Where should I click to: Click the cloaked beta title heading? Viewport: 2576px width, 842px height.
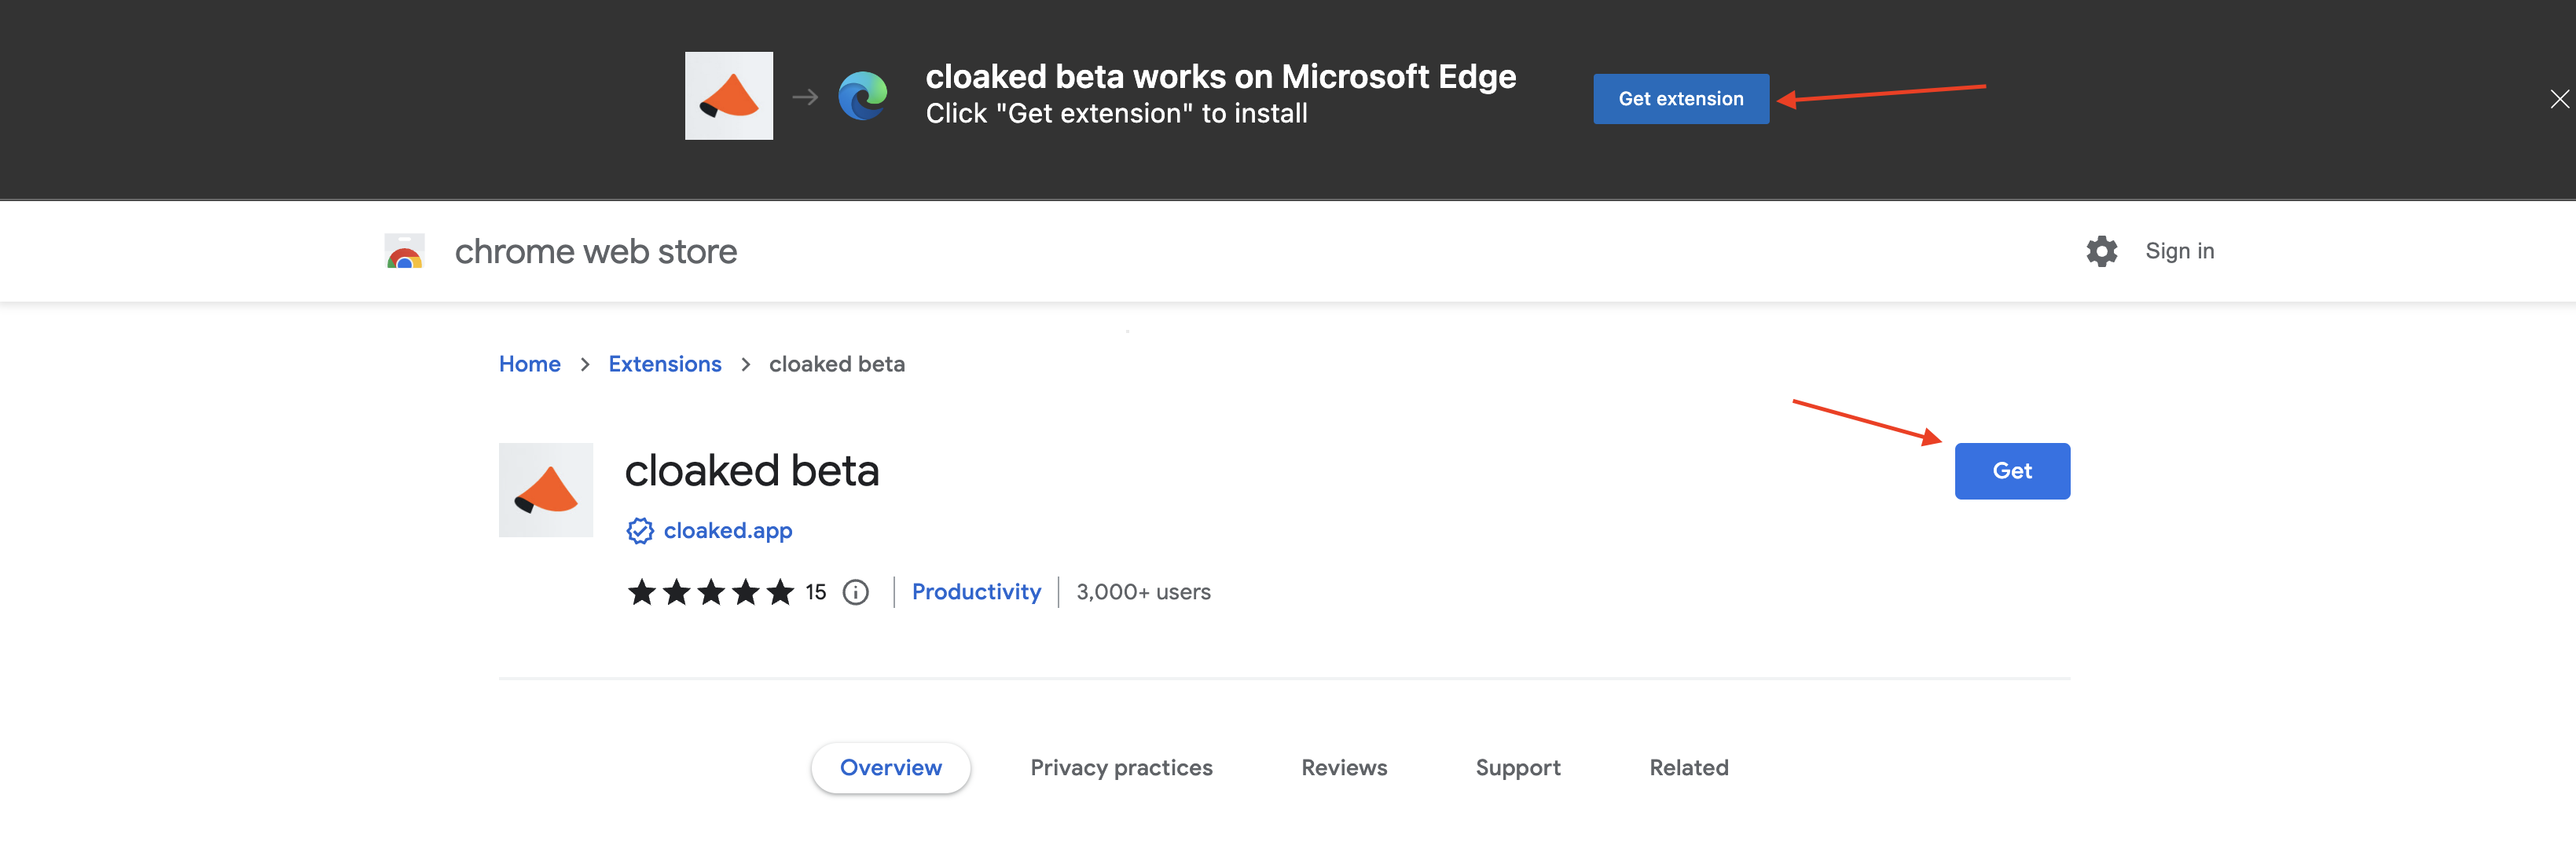point(752,470)
